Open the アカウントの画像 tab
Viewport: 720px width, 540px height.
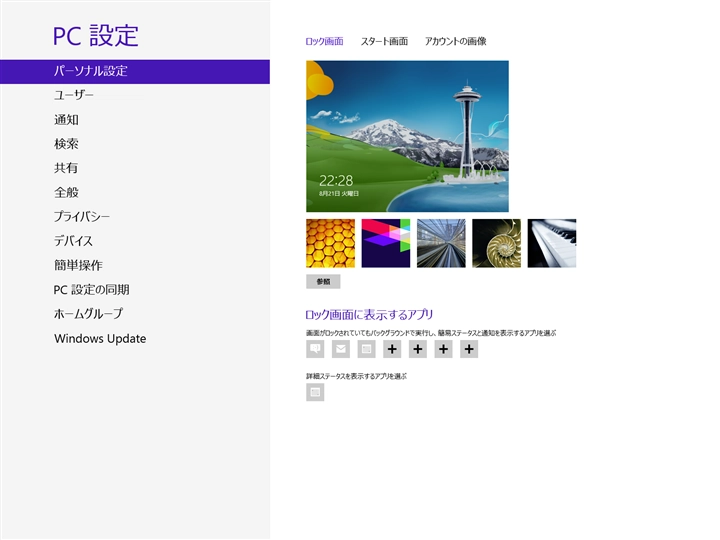[x=456, y=41]
